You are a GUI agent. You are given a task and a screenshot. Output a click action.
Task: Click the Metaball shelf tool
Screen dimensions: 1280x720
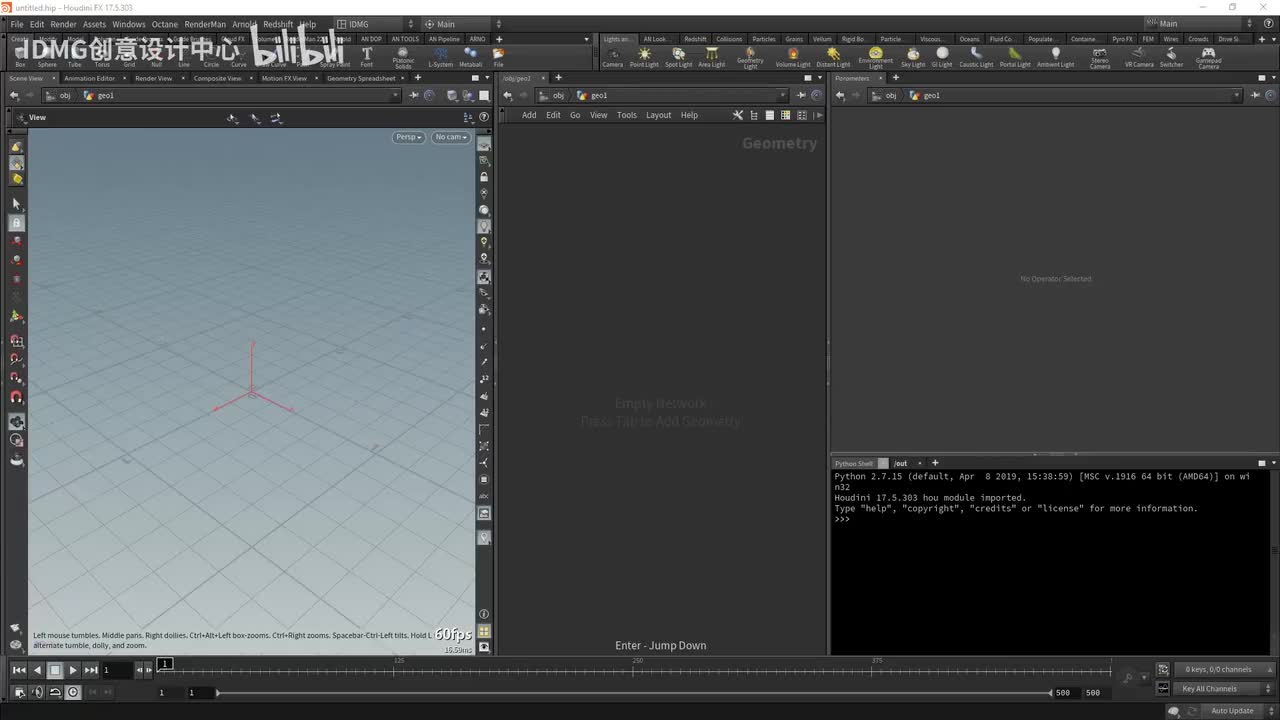(470, 57)
